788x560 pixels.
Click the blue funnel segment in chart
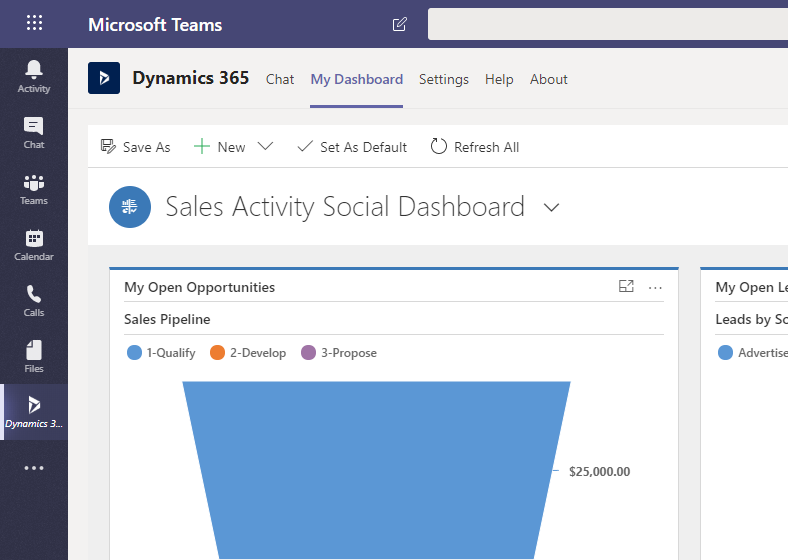coord(376,470)
